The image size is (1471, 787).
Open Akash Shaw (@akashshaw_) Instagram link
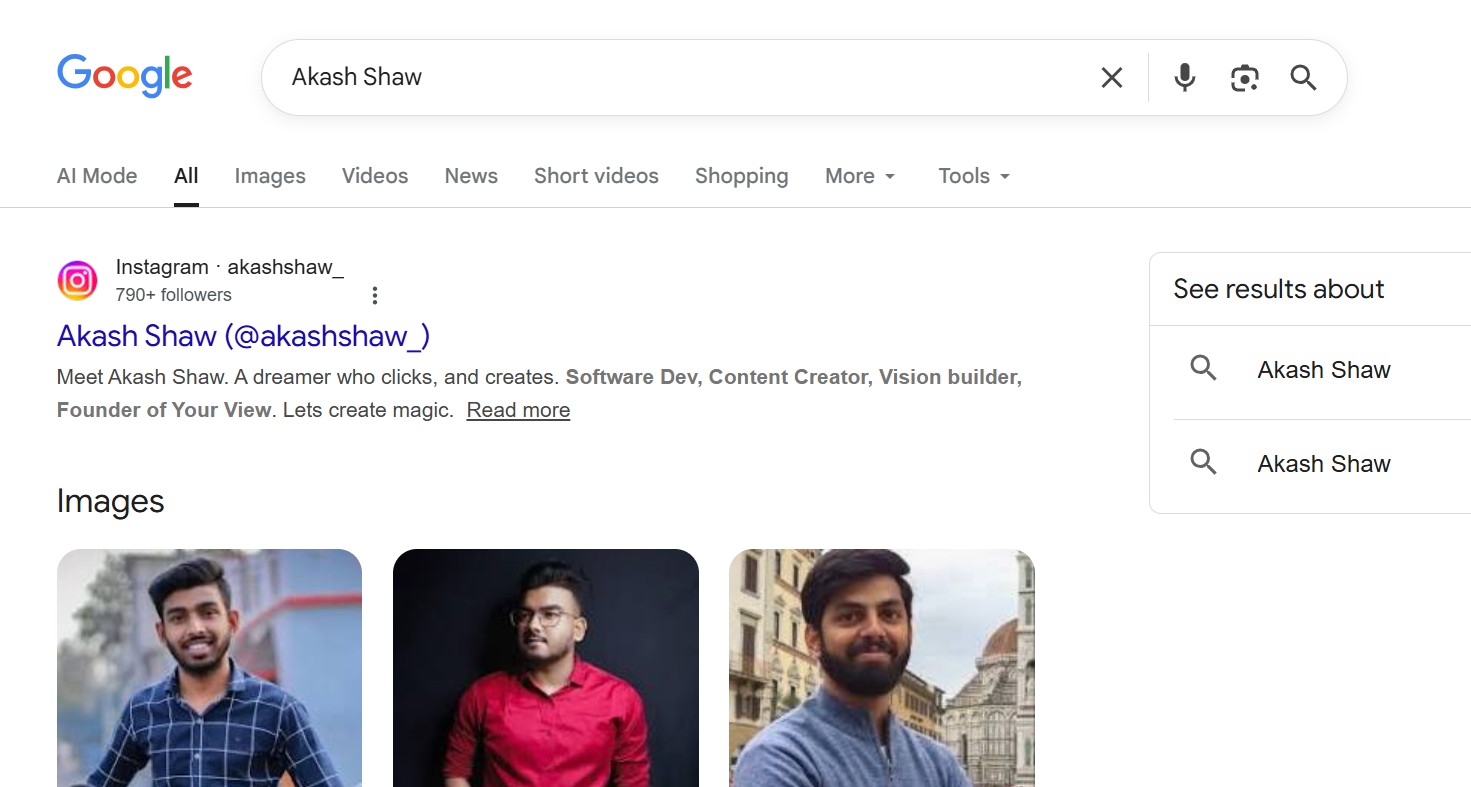pyautogui.click(x=243, y=336)
